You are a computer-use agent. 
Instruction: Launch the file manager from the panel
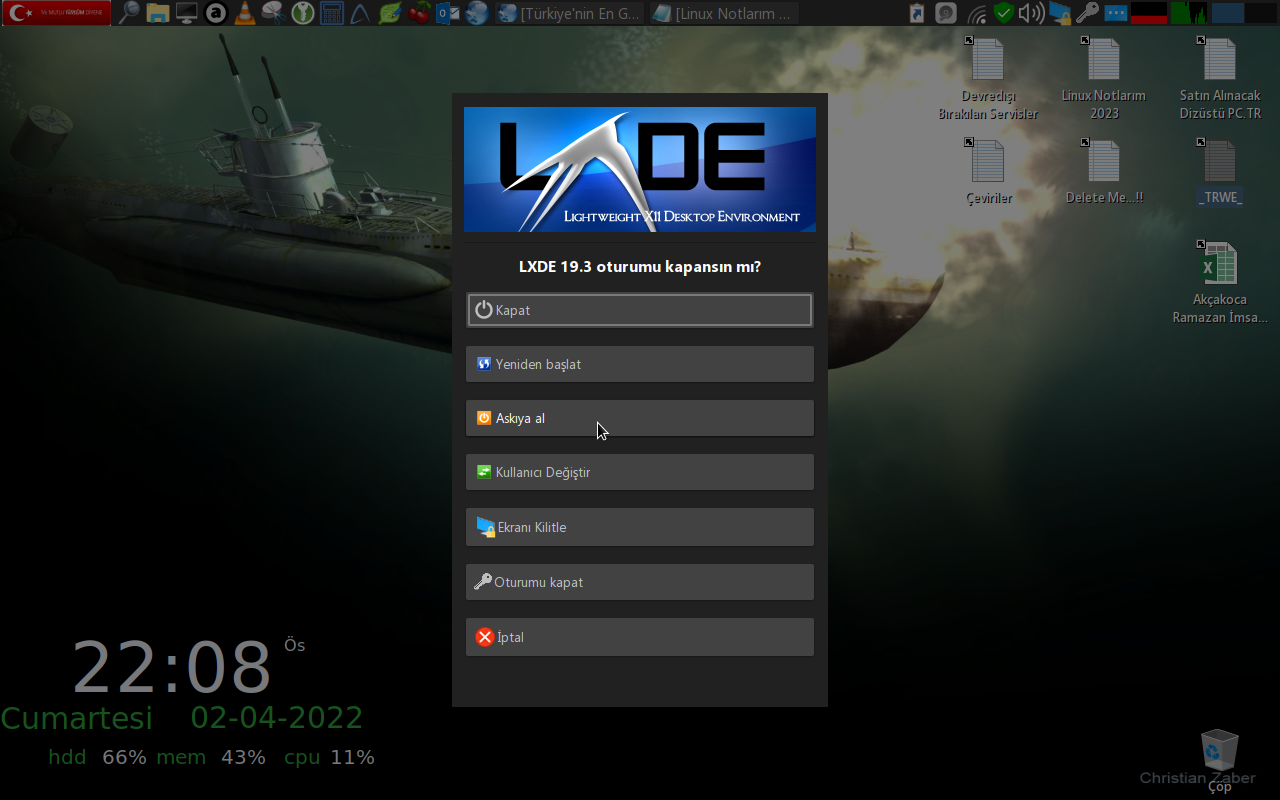click(157, 13)
